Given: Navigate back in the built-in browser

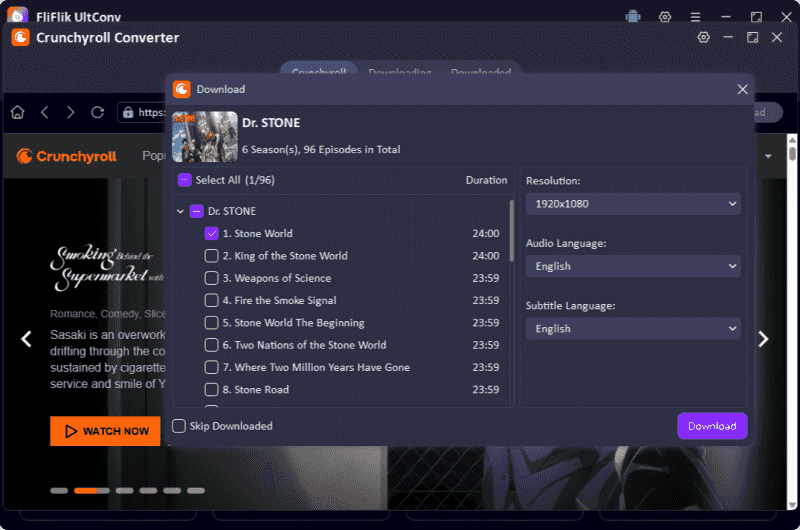Looking at the screenshot, I should click(44, 112).
